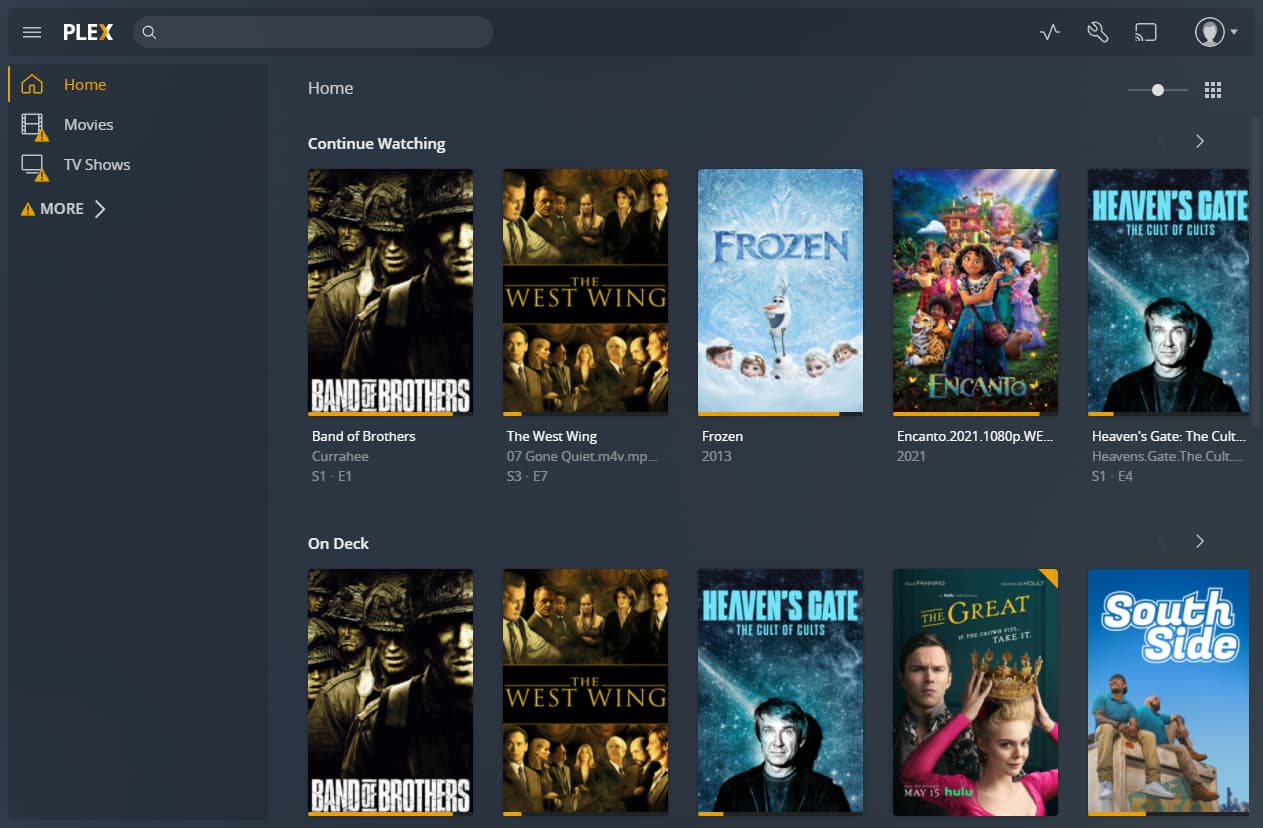Open Heaven's Gate poster in Continue Watching
The image size is (1263, 828).
(1168, 291)
